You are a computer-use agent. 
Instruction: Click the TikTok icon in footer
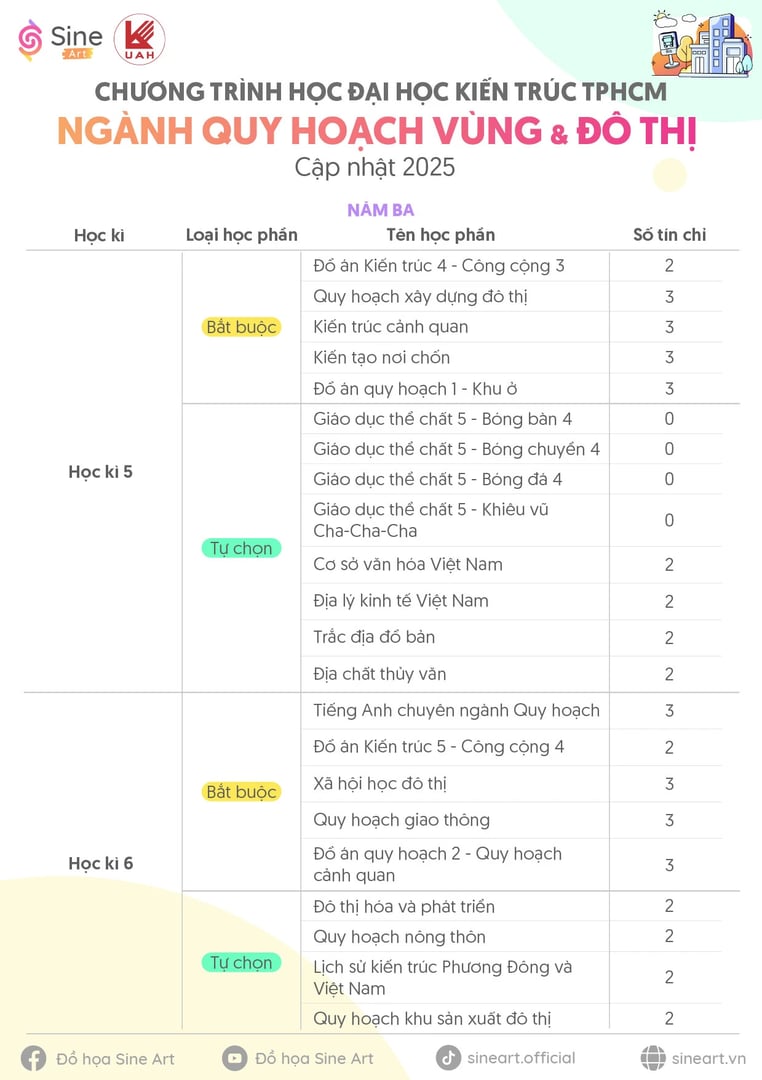tap(449, 1058)
